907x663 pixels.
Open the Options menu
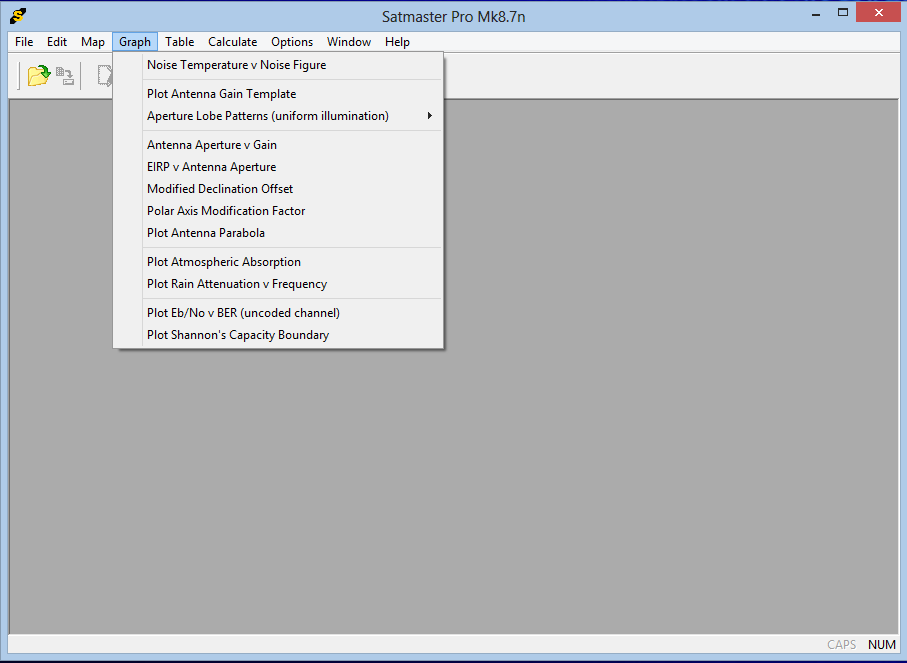click(x=292, y=42)
